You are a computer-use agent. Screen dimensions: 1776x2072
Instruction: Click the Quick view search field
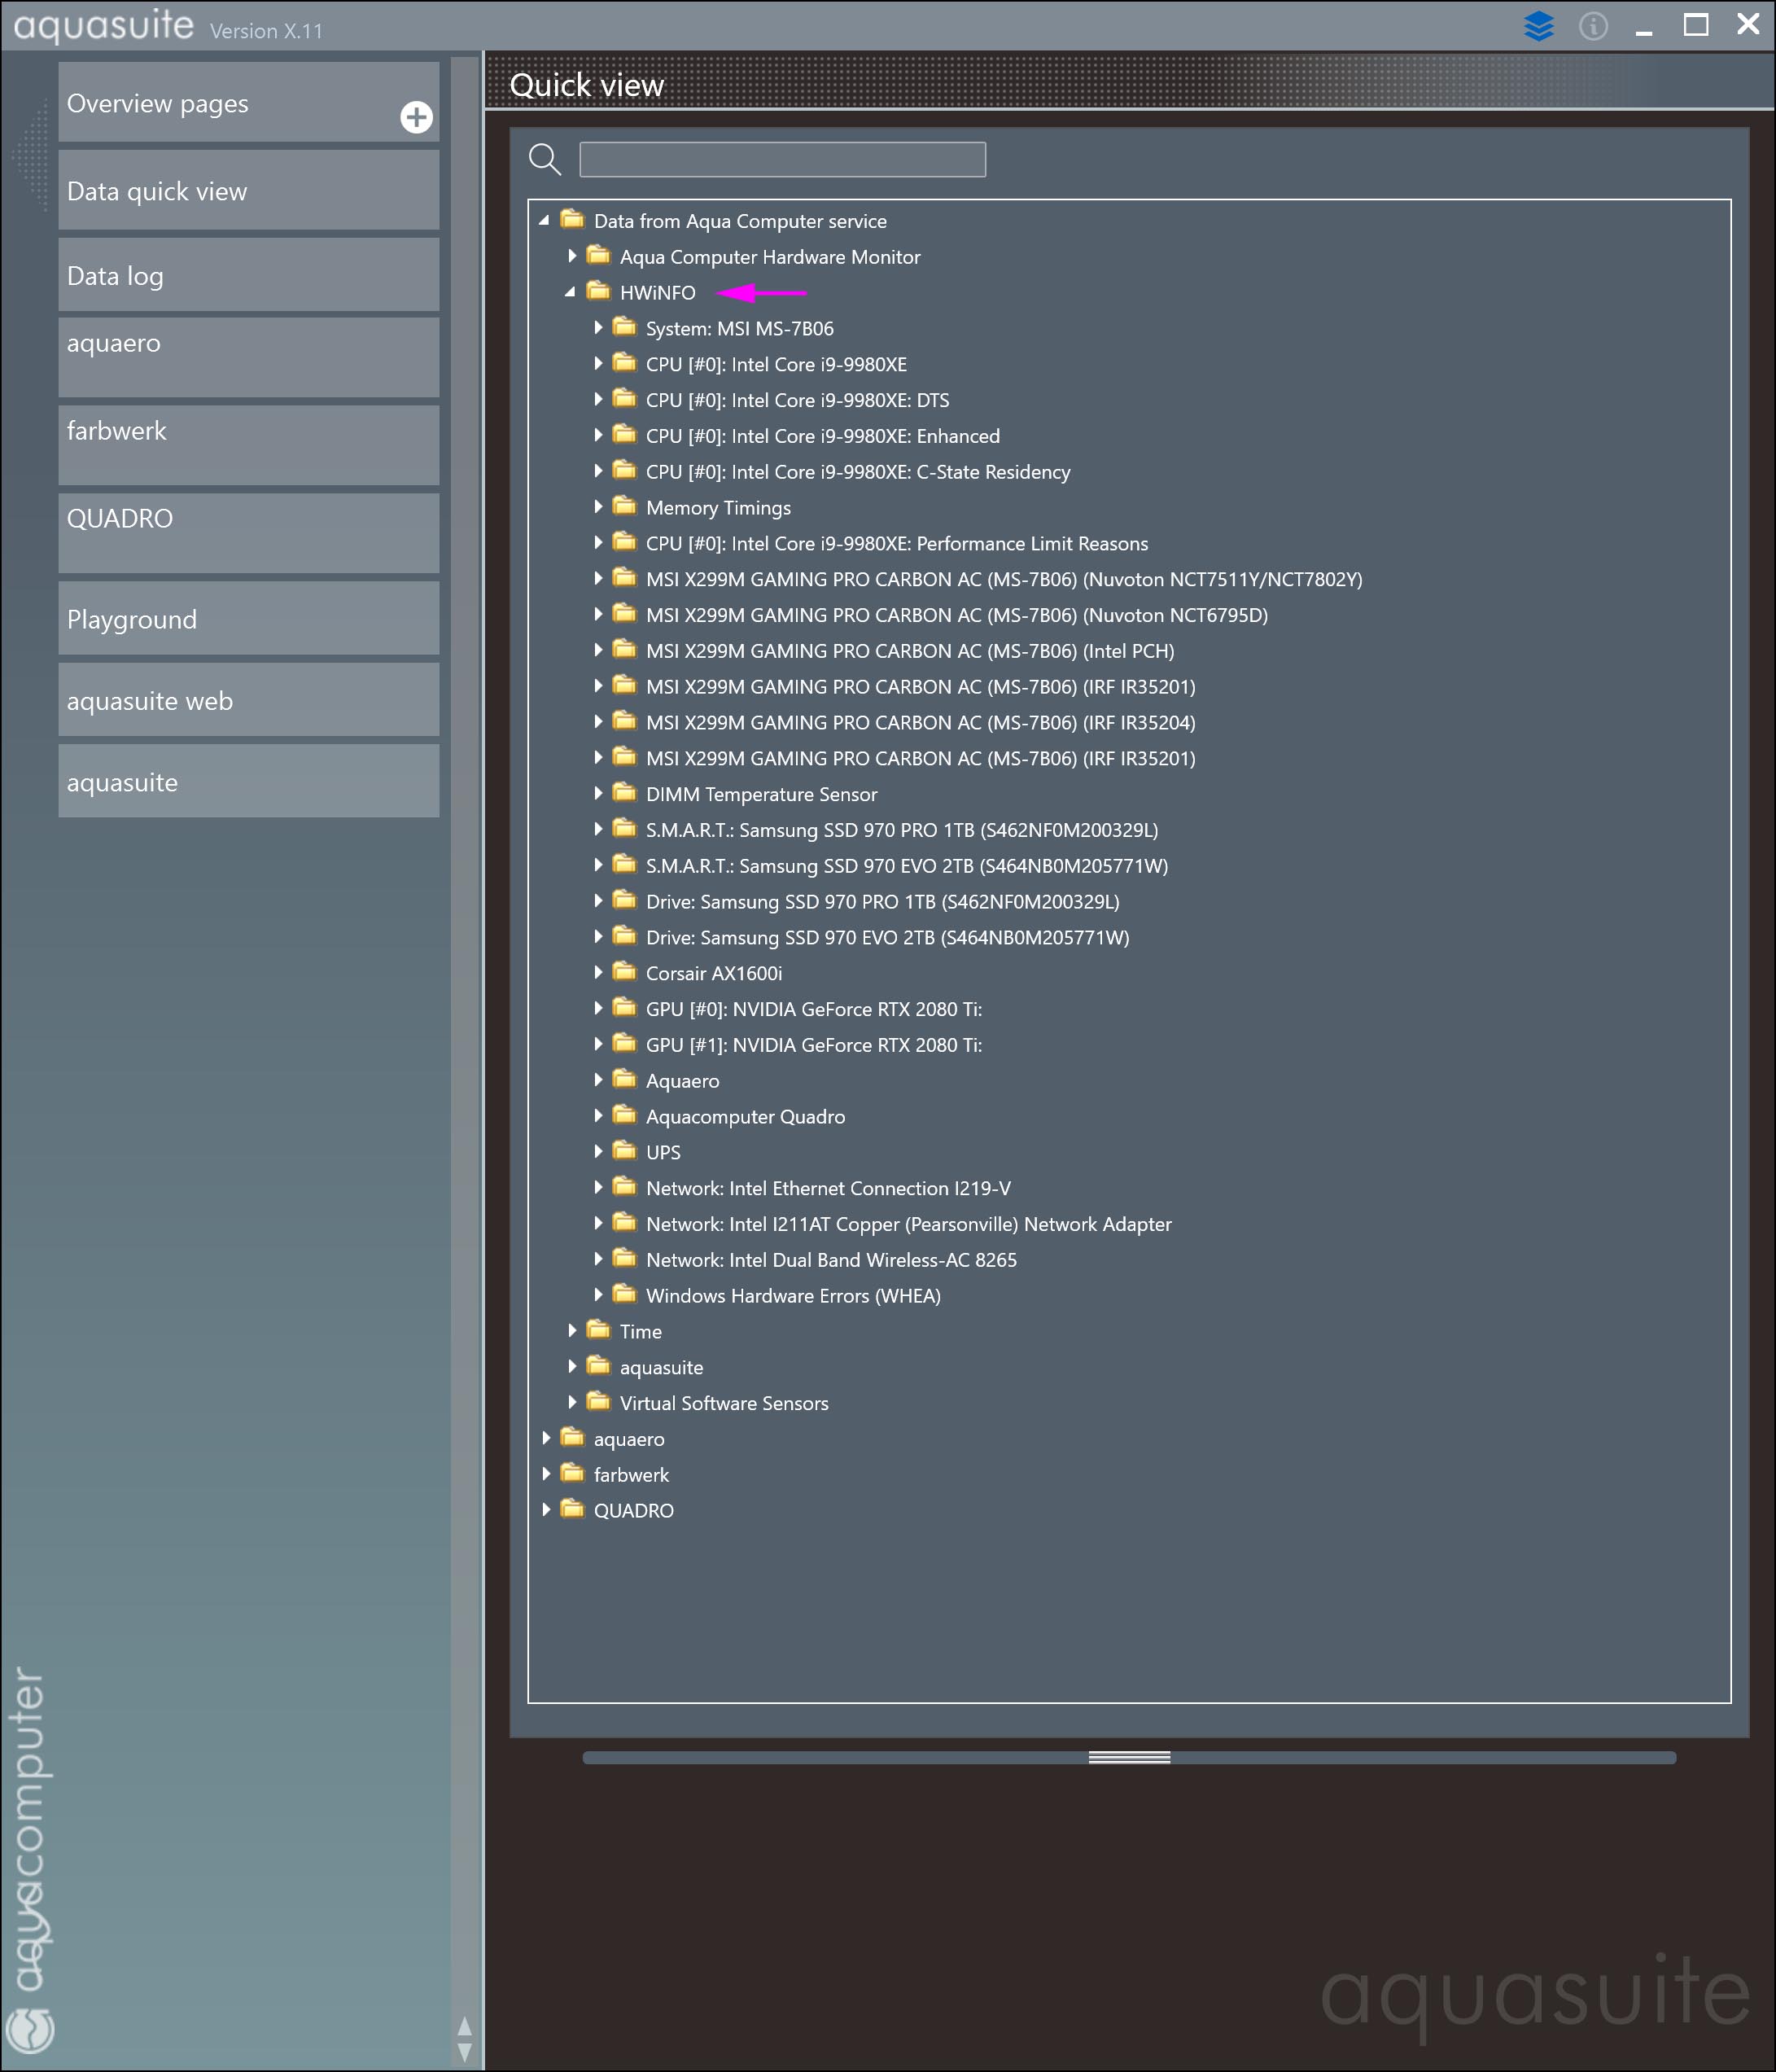pyautogui.click(x=783, y=159)
